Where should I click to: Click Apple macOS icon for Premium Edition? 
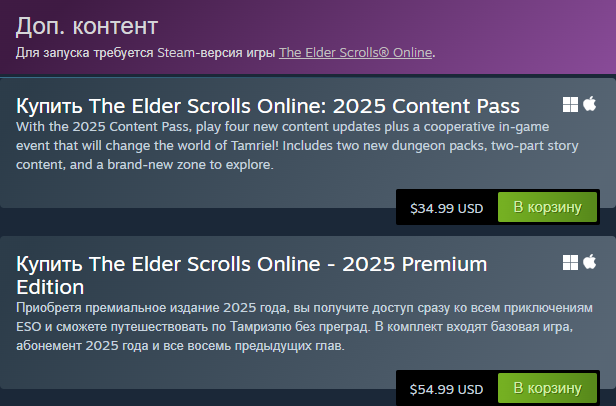tap(589, 262)
